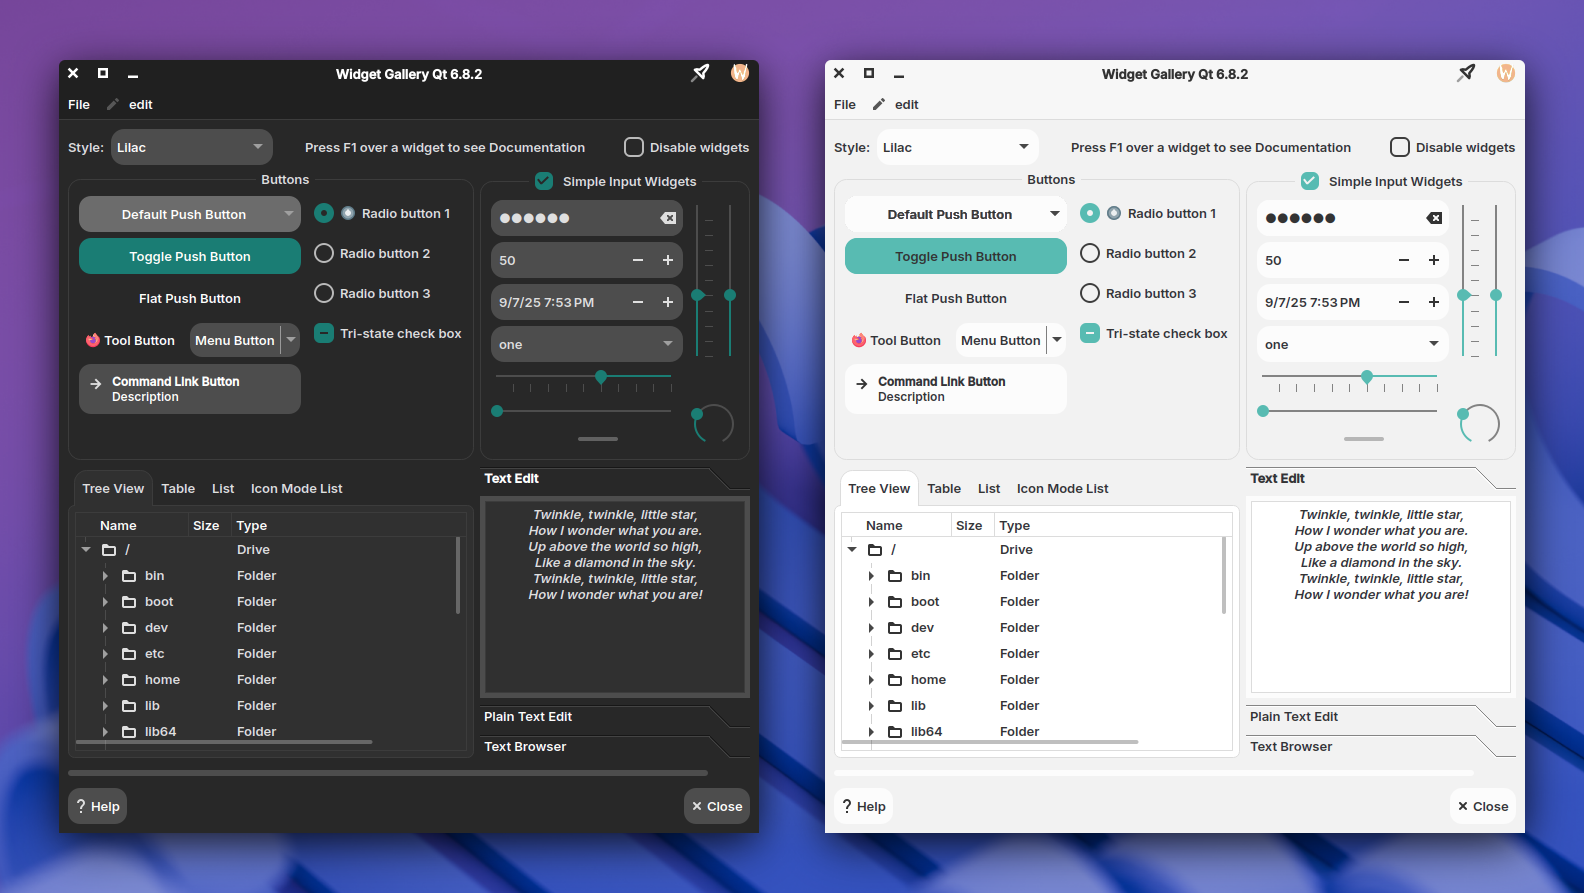
Task: Enable Disable widgets checkbox in dark window
Action: coord(634,147)
